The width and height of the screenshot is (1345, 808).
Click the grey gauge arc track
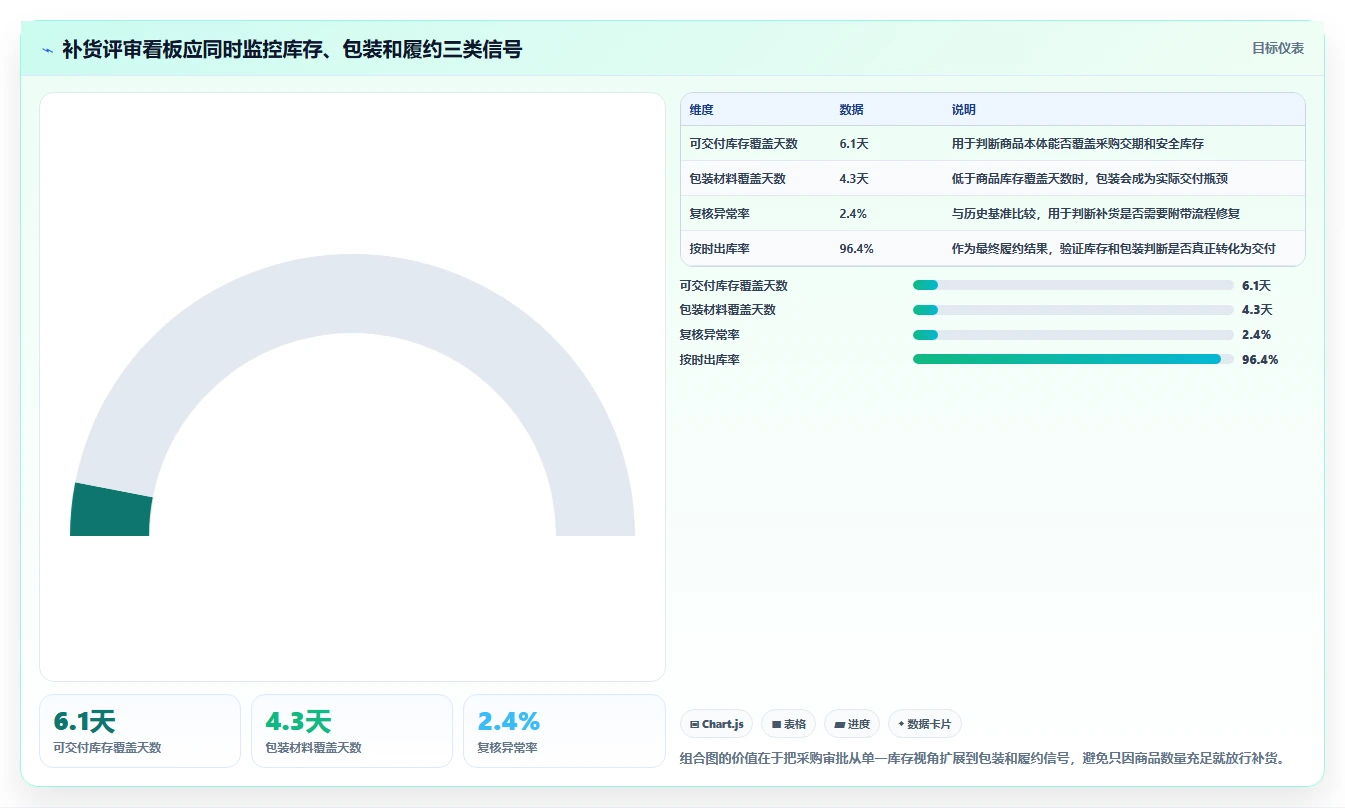[x=352, y=294]
